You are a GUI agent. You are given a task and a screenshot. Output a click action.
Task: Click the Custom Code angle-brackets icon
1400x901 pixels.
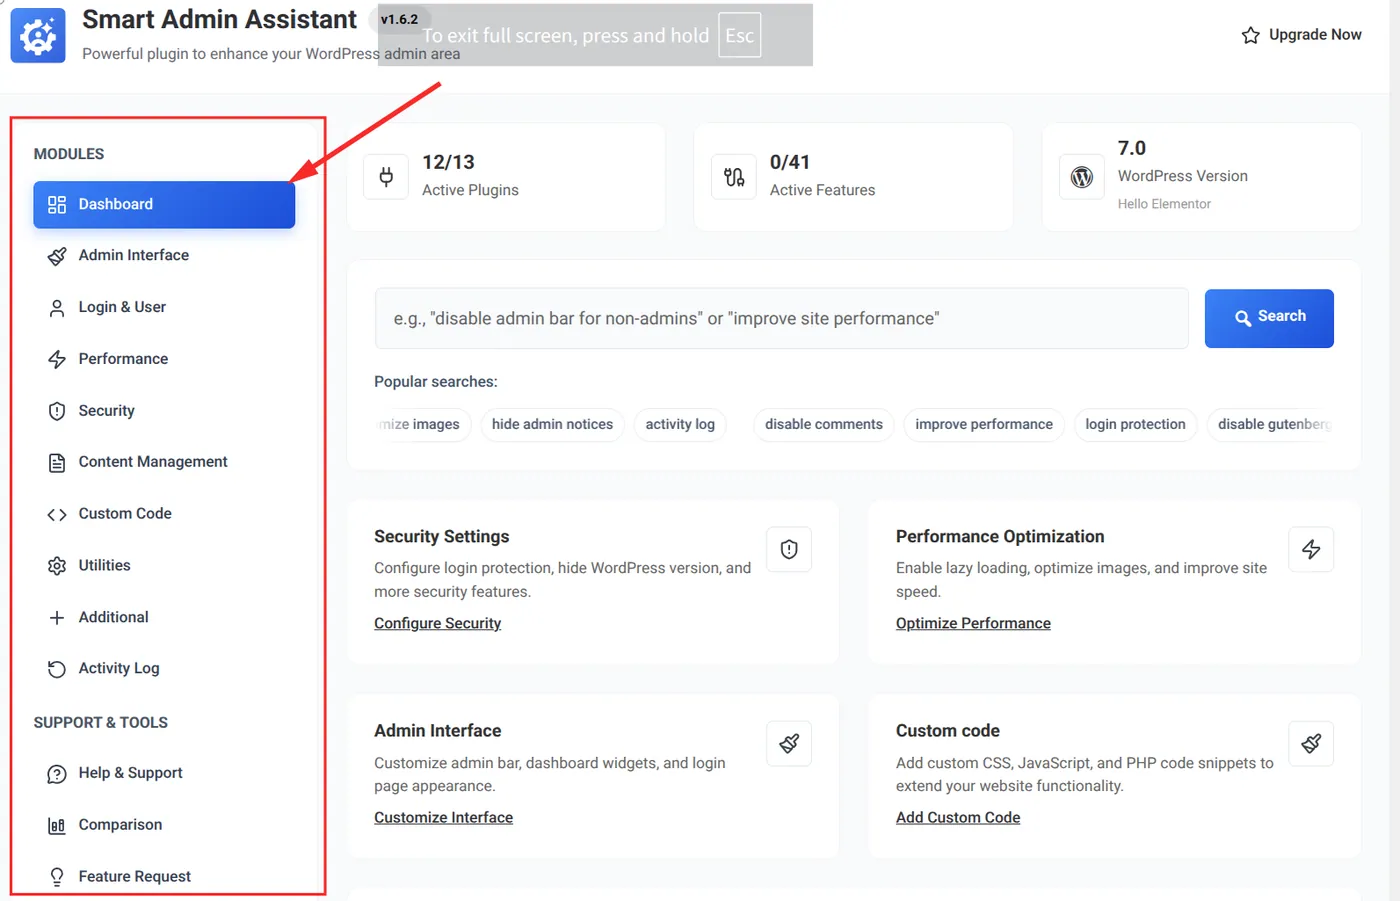click(x=57, y=514)
